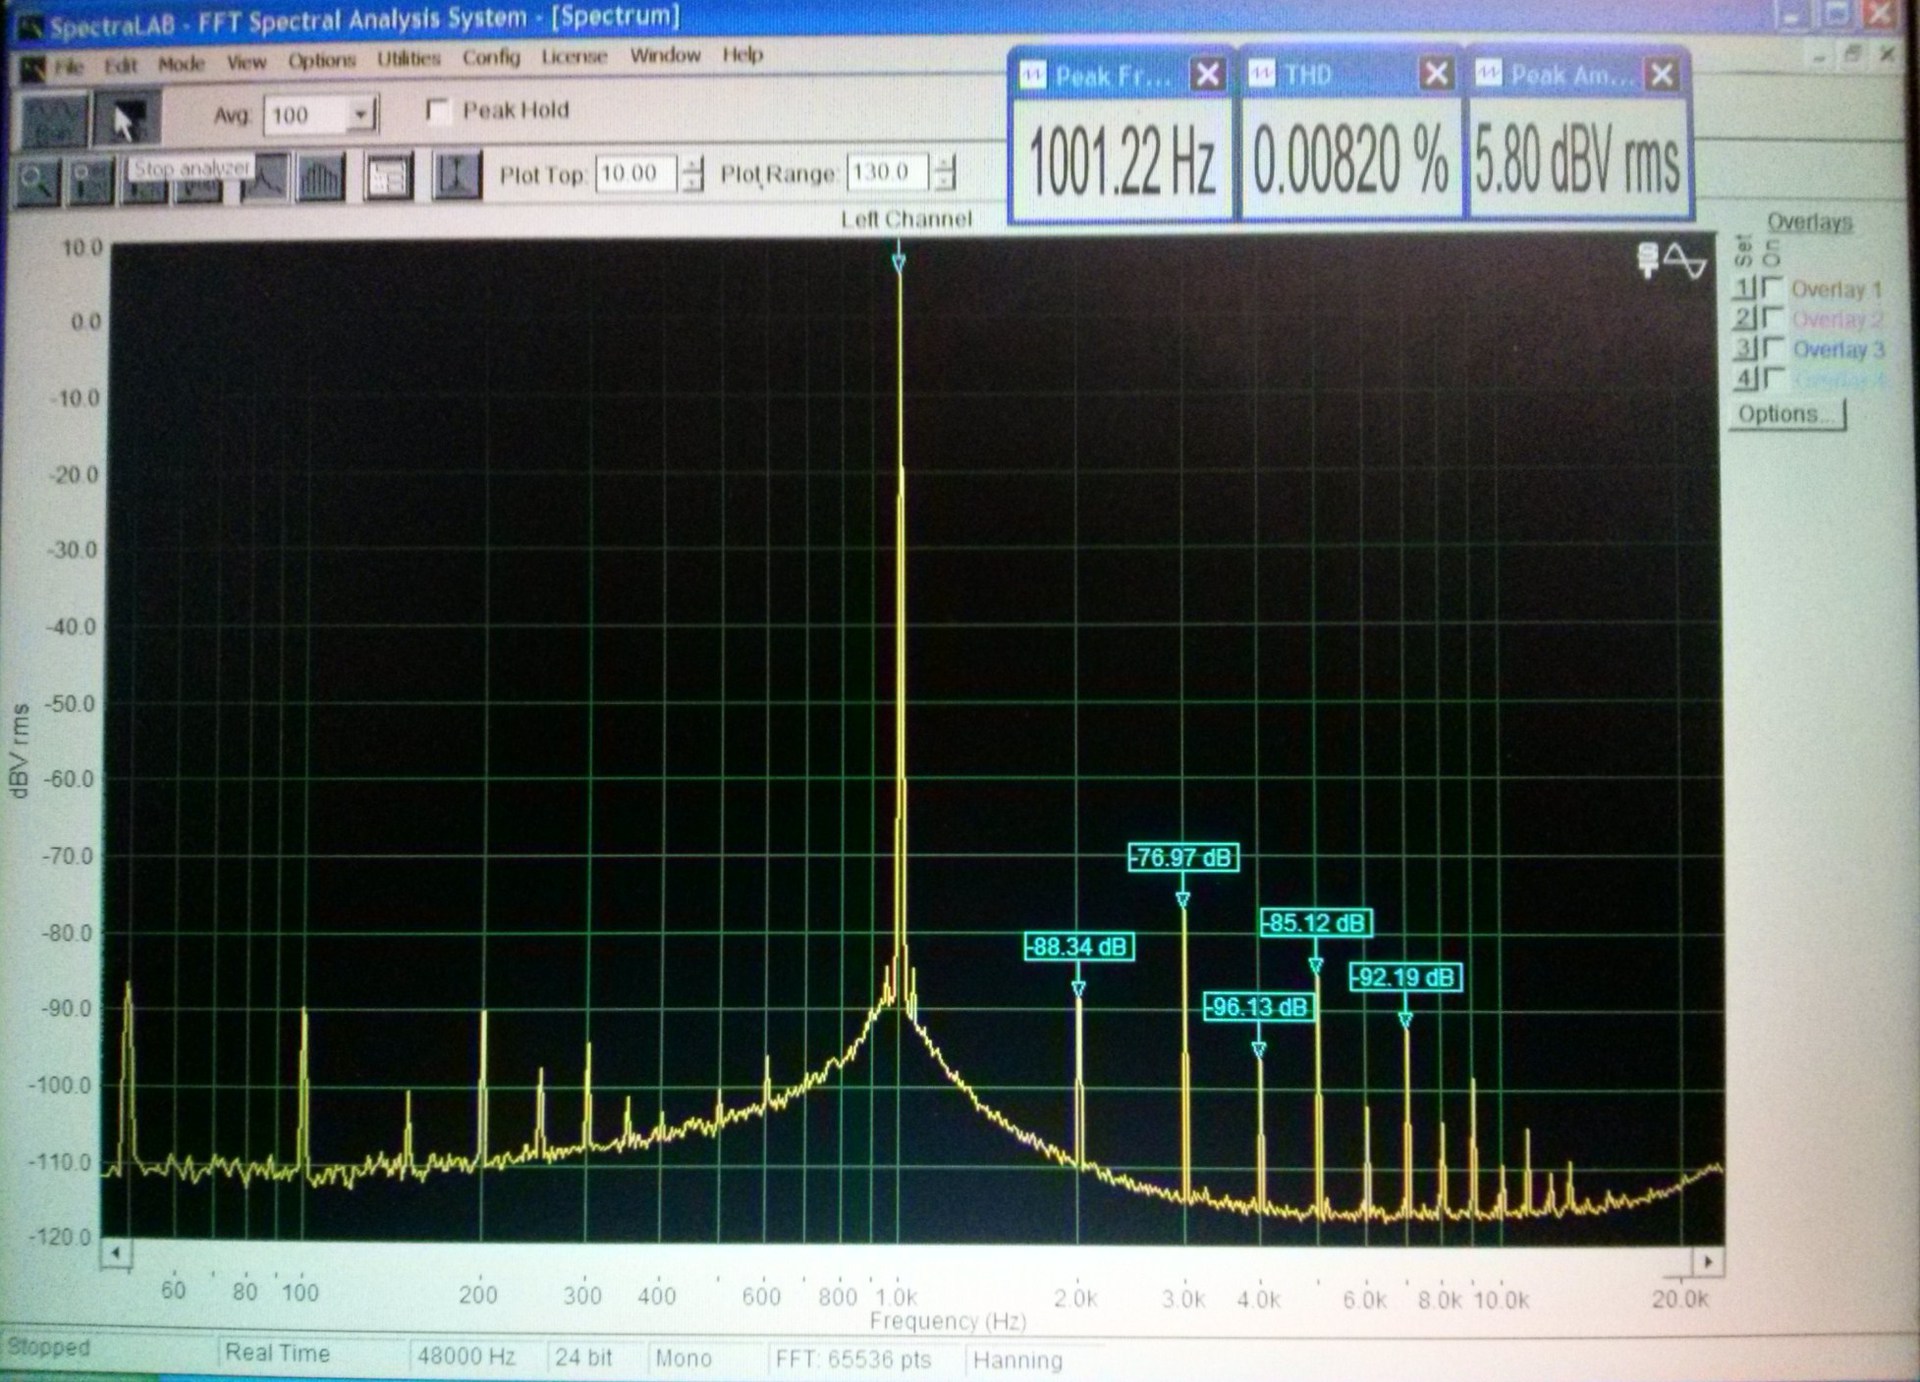Viewport: 1920px width, 1382px height.
Task: Open the Utilities menu
Action: tap(408, 59)
